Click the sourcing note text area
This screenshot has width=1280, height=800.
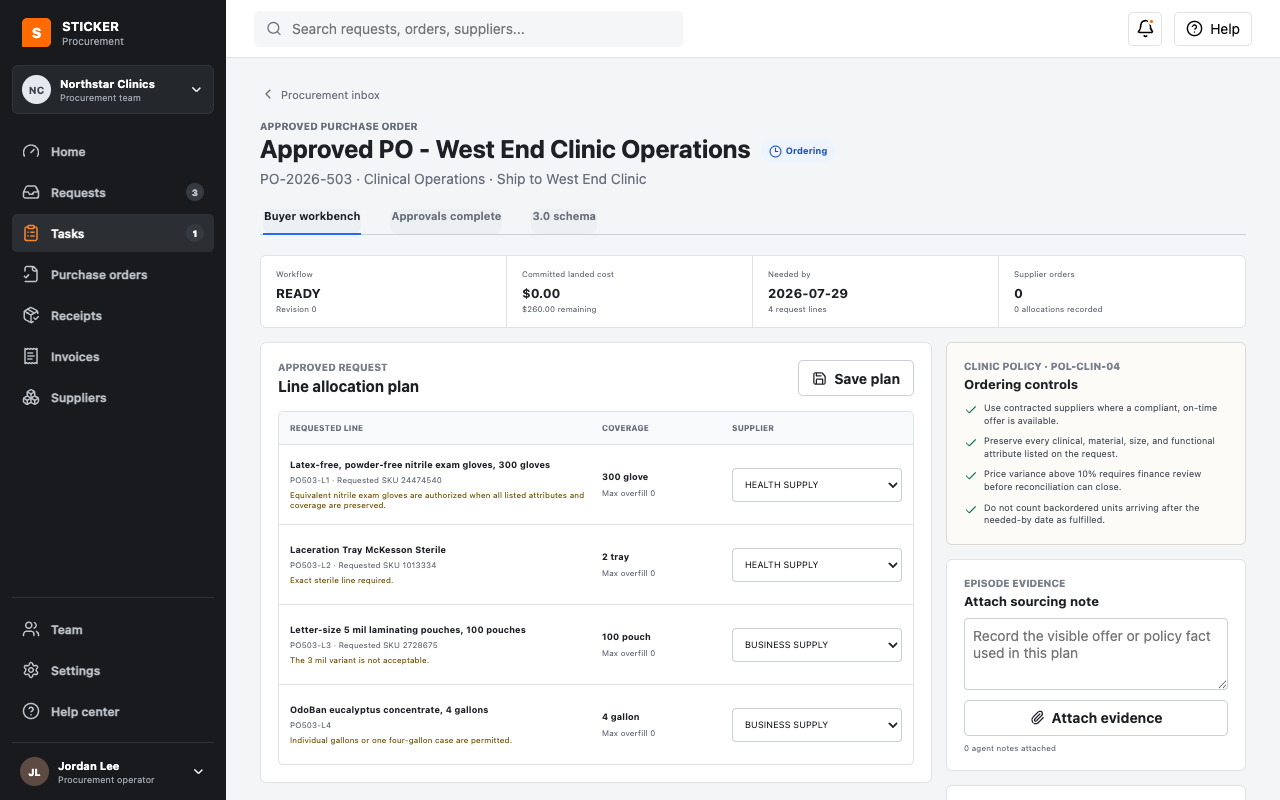pyautogui.click(x=1096, y=654)
